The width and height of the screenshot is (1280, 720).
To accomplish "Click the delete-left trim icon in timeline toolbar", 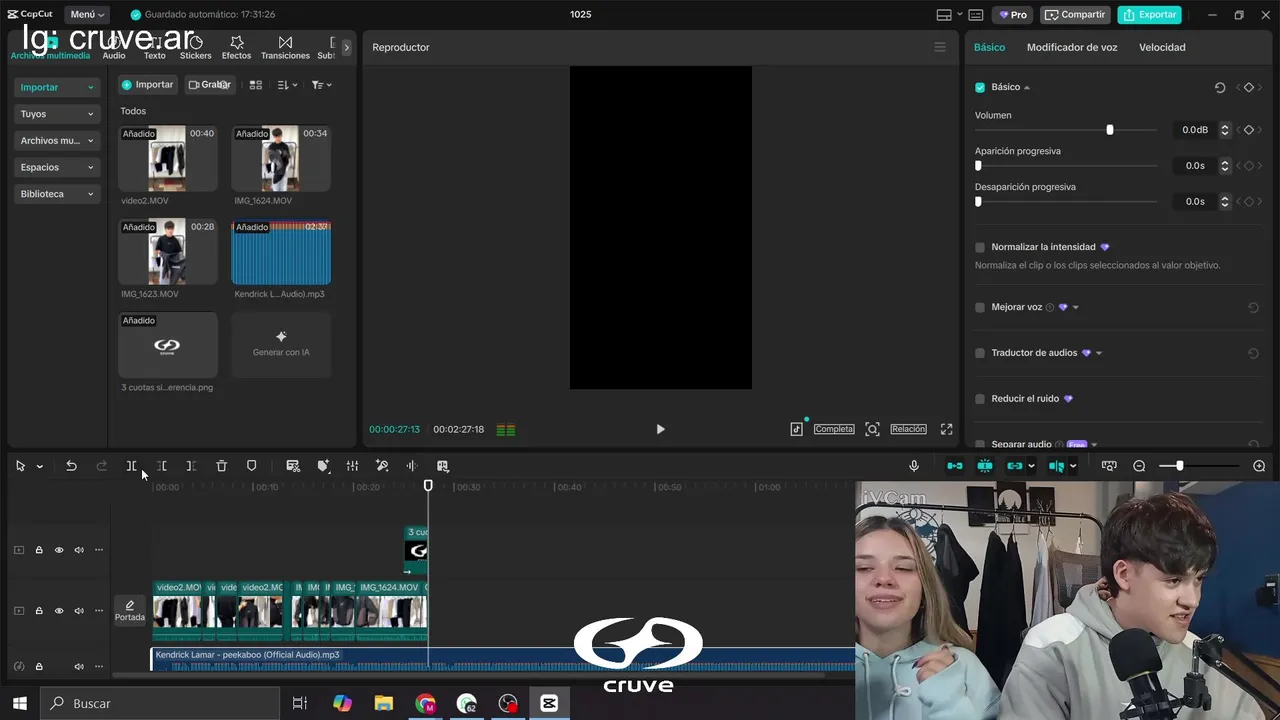I will click(162, 466).
